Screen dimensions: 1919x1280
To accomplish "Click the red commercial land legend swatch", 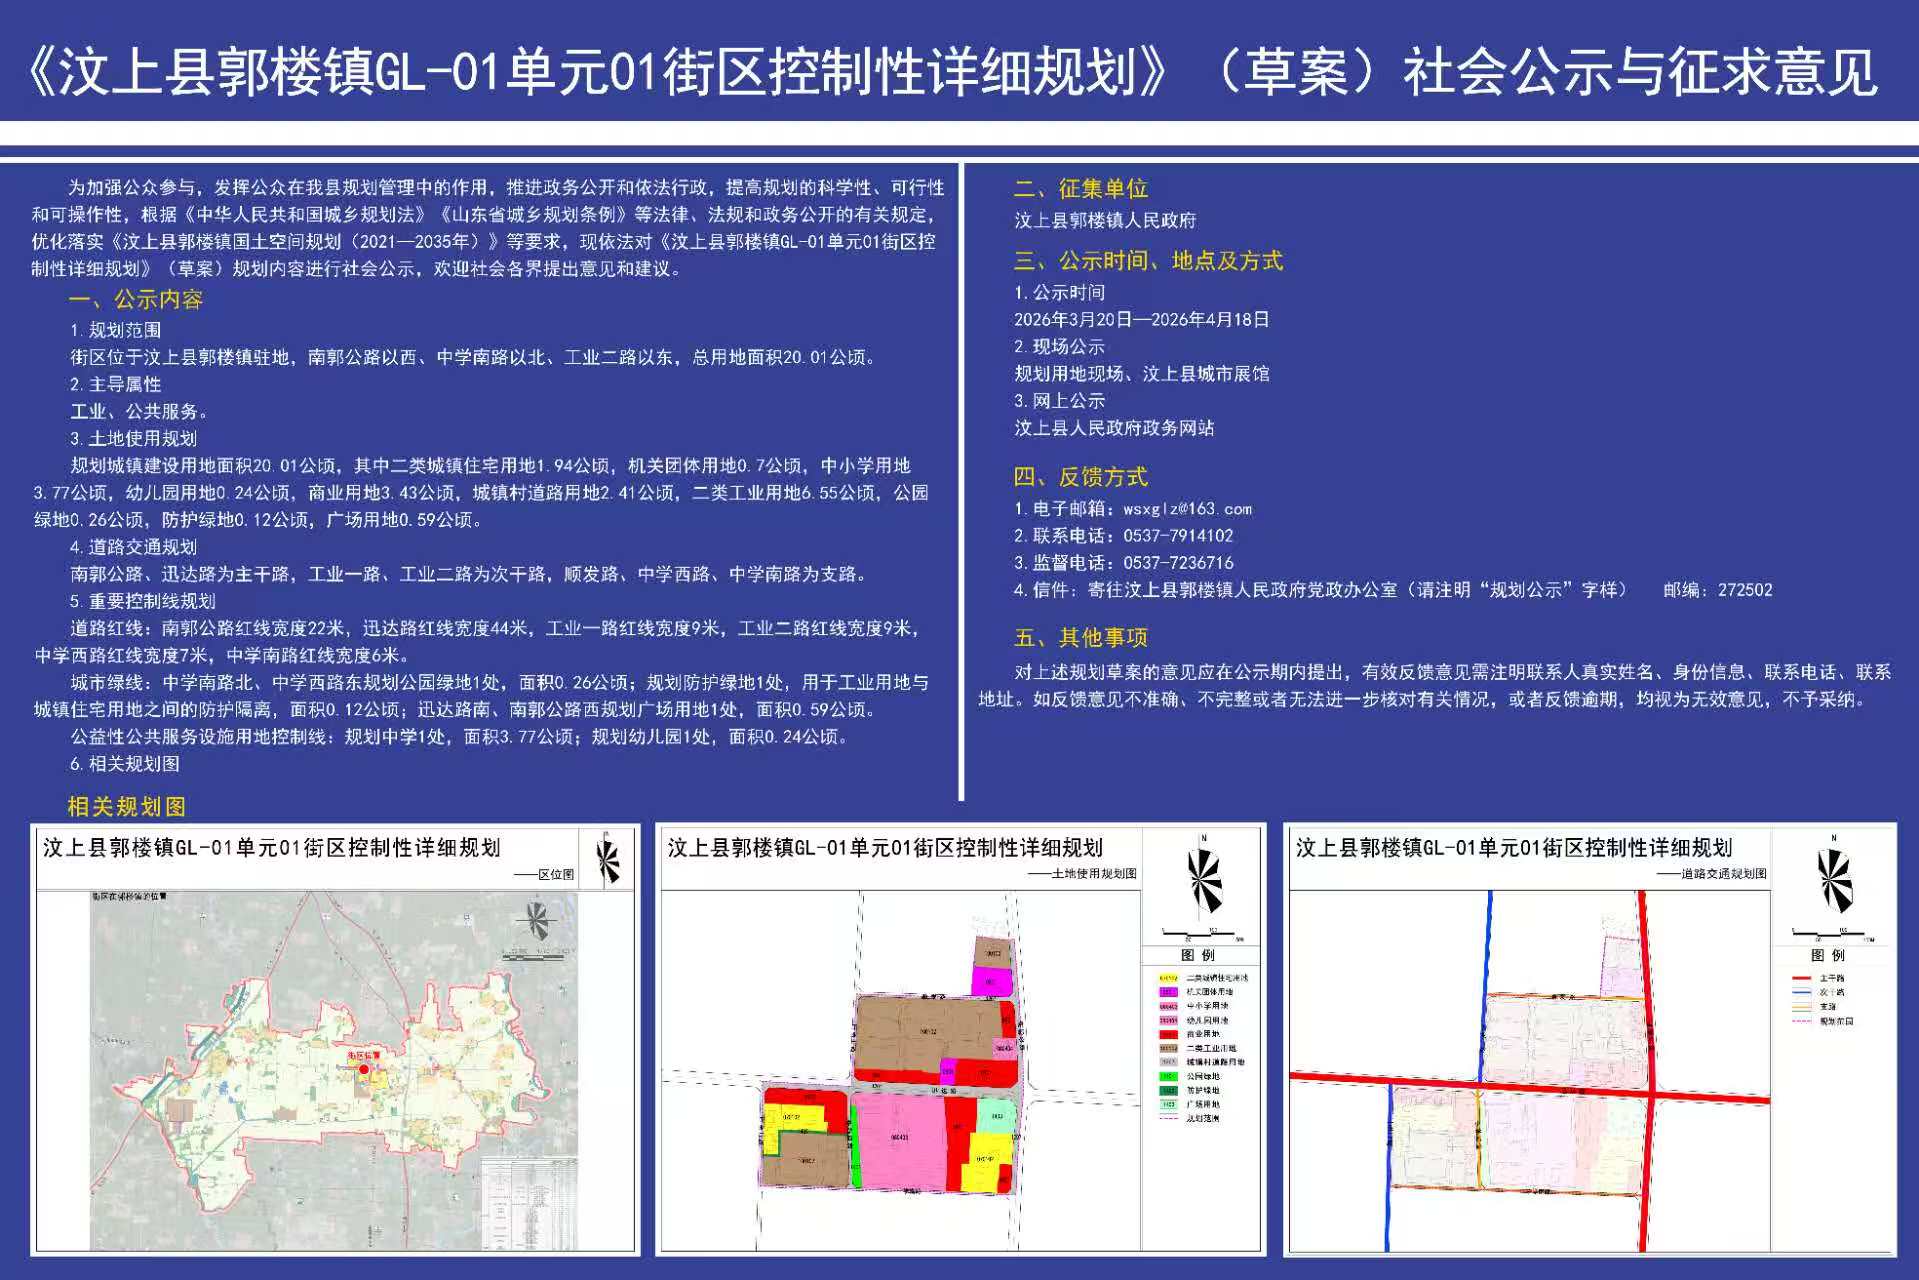I will coord(1167,1034).
